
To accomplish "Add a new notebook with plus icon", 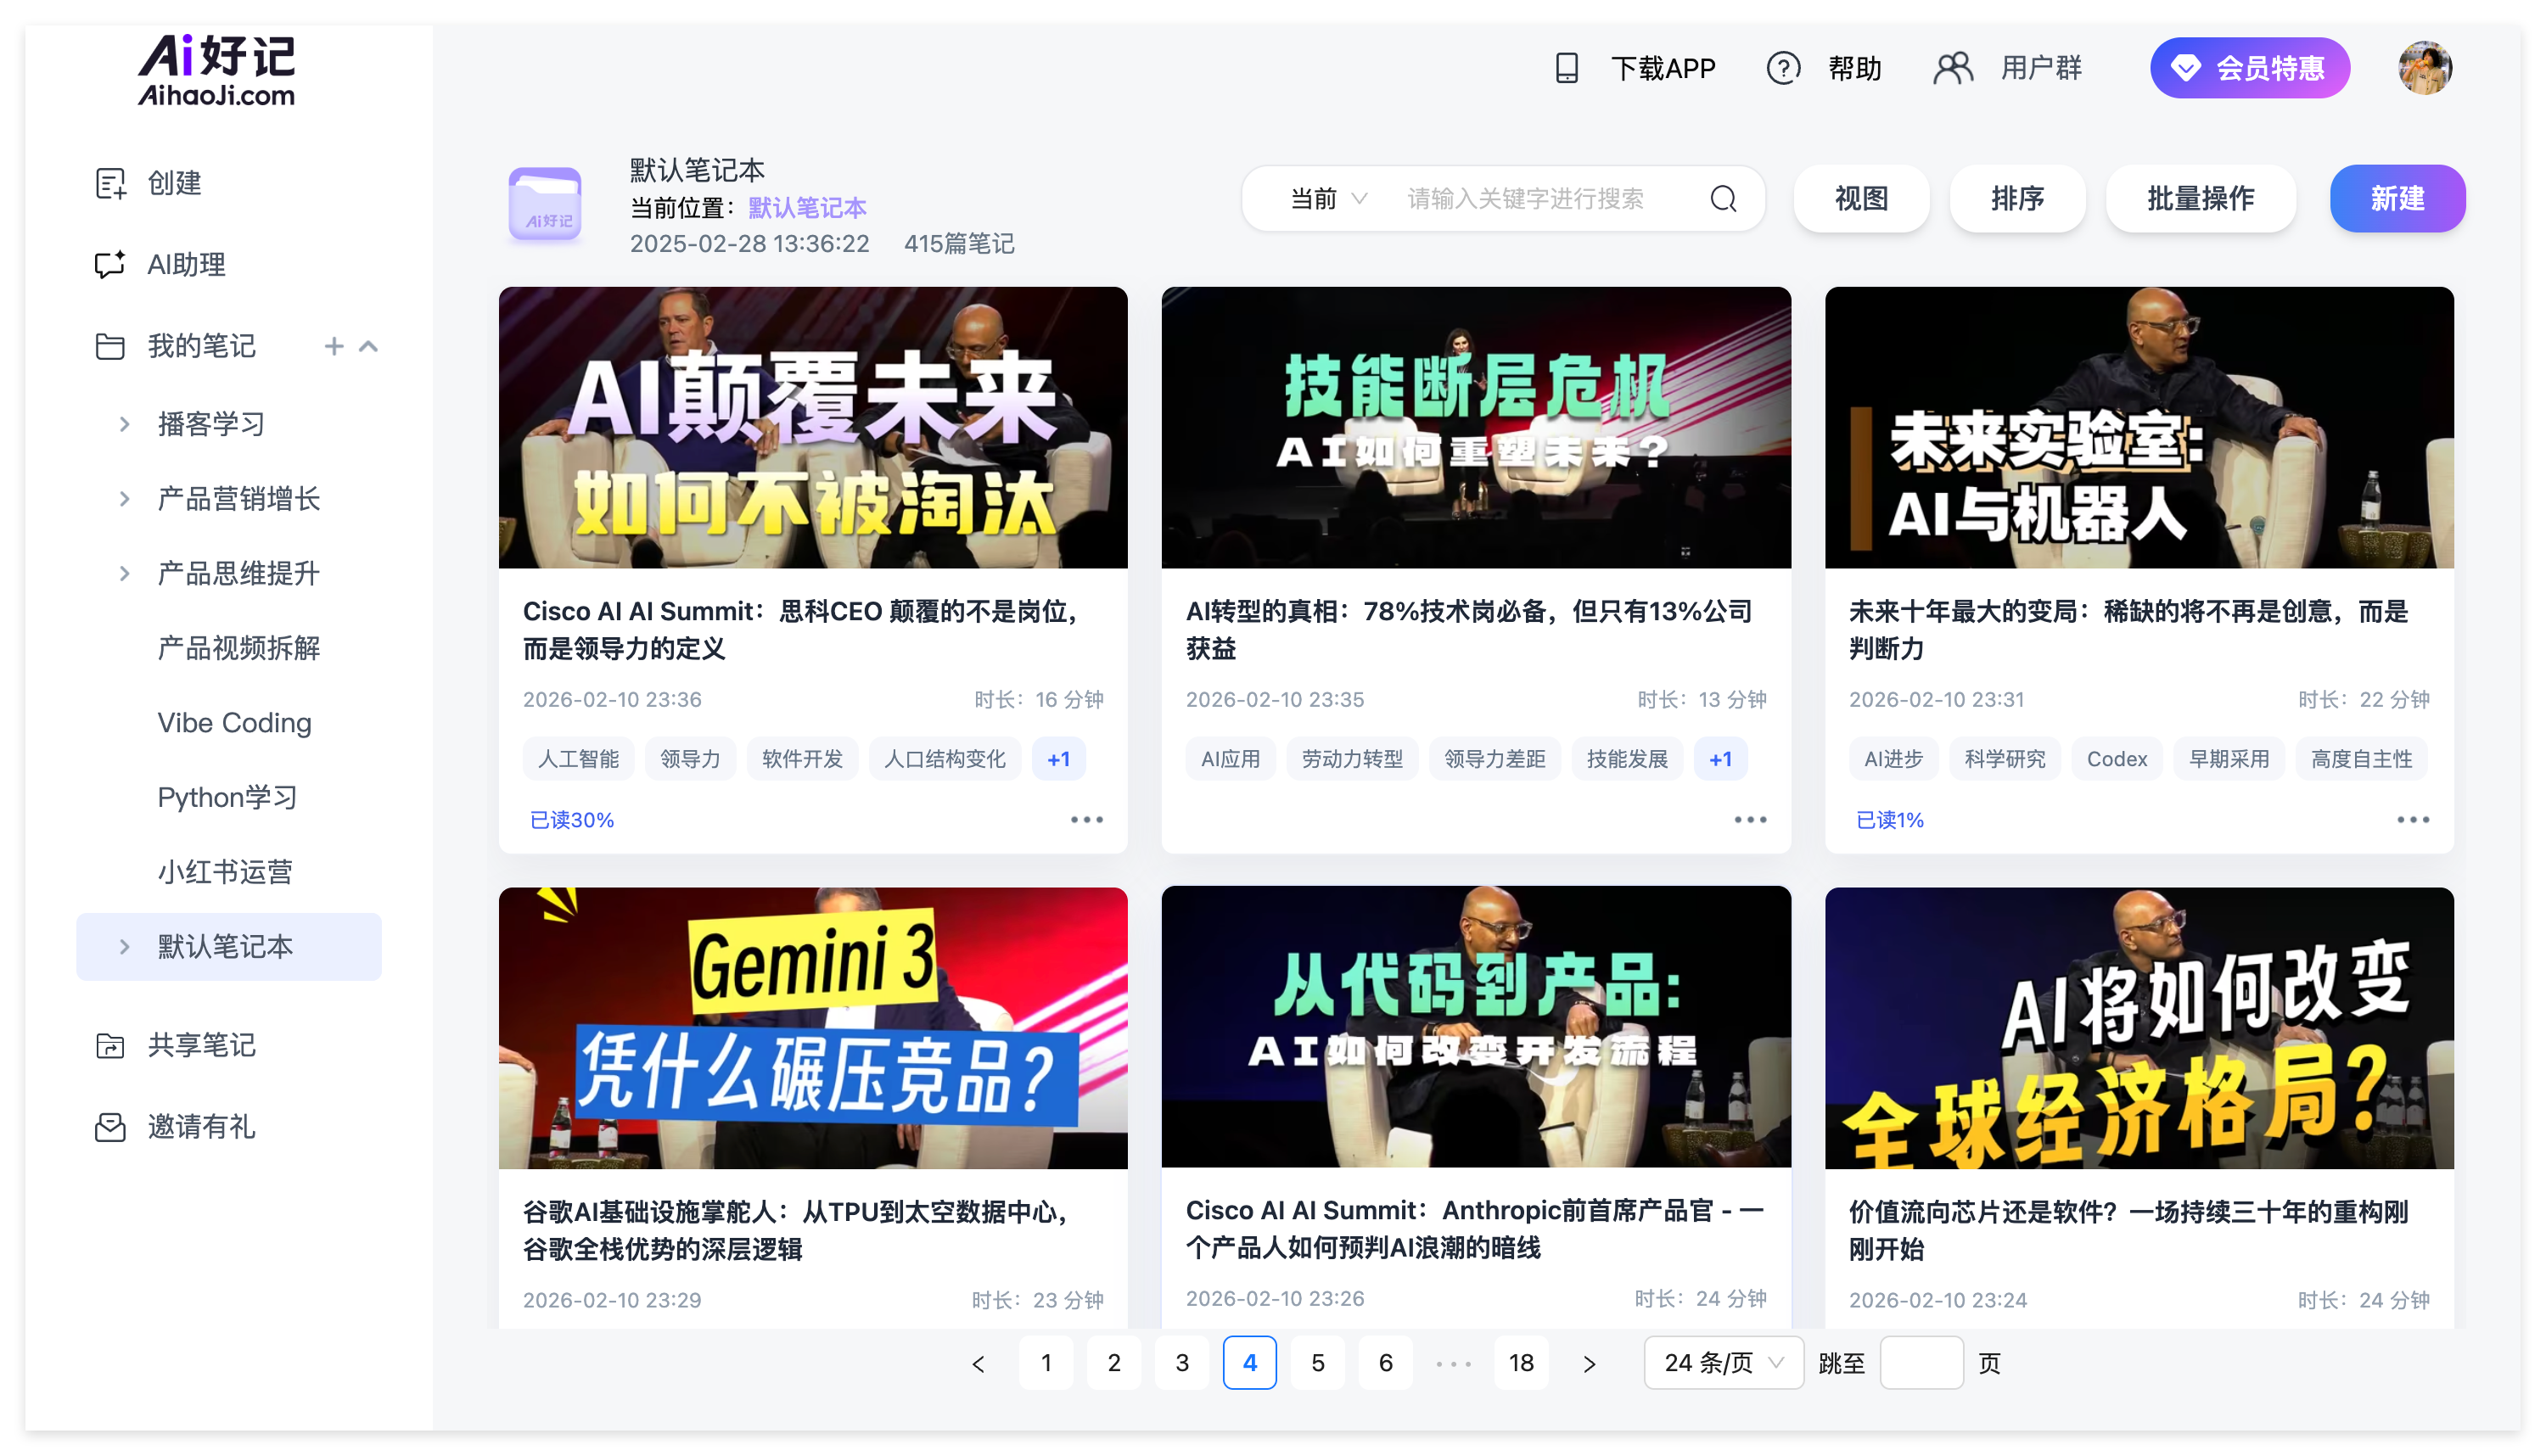I will pyautogui.click(x=334, y=346).
